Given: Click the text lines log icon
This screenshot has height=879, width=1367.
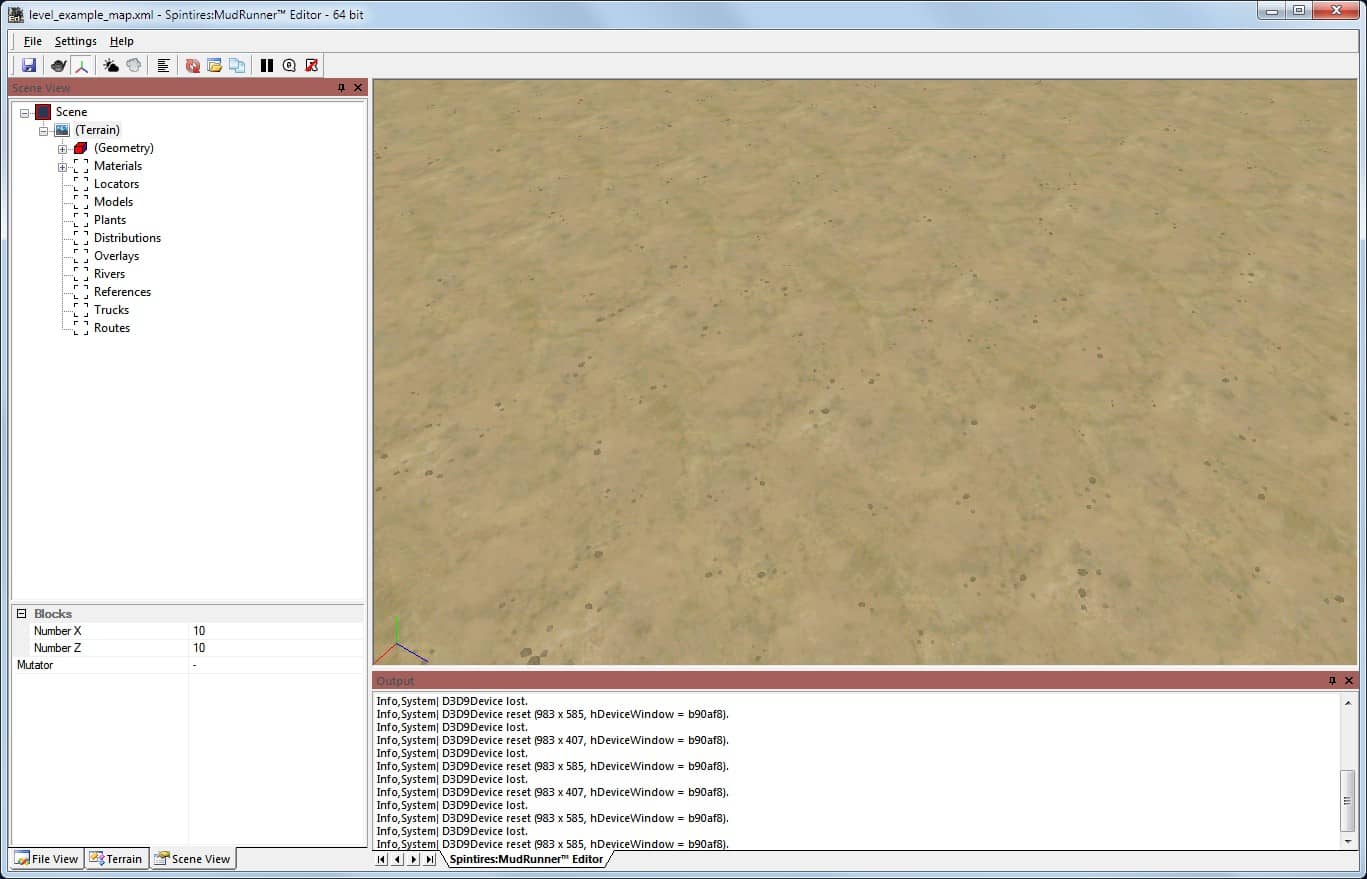Looking at the screenshot, I should [163, 65].
